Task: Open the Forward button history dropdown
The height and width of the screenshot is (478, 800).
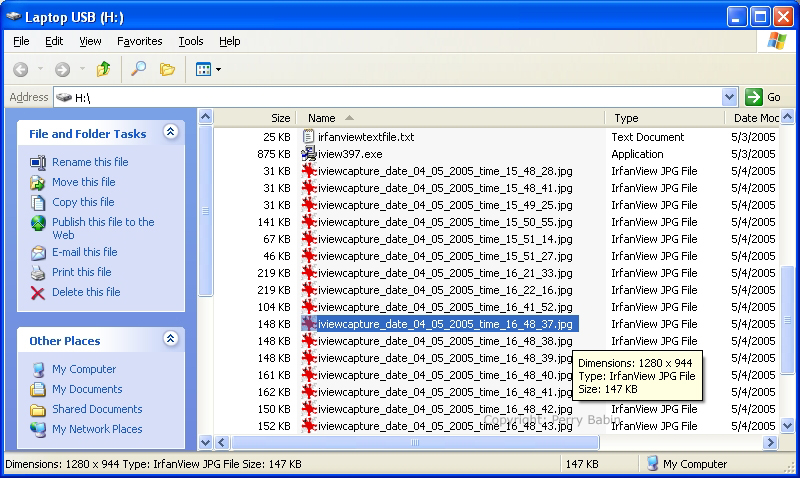Action: pyautogui.click(x=82, y=69)
